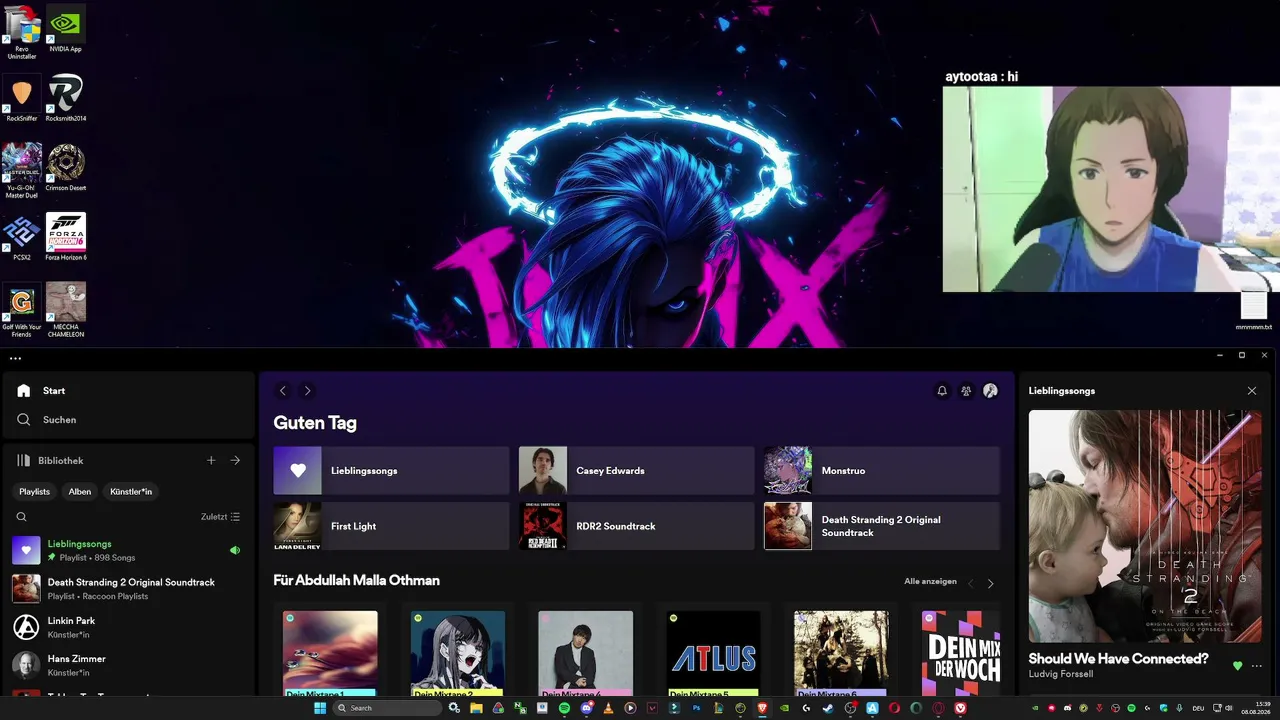Filter library by Alben
Viewport: 1280px width, 720px height.
pos(80,492)
